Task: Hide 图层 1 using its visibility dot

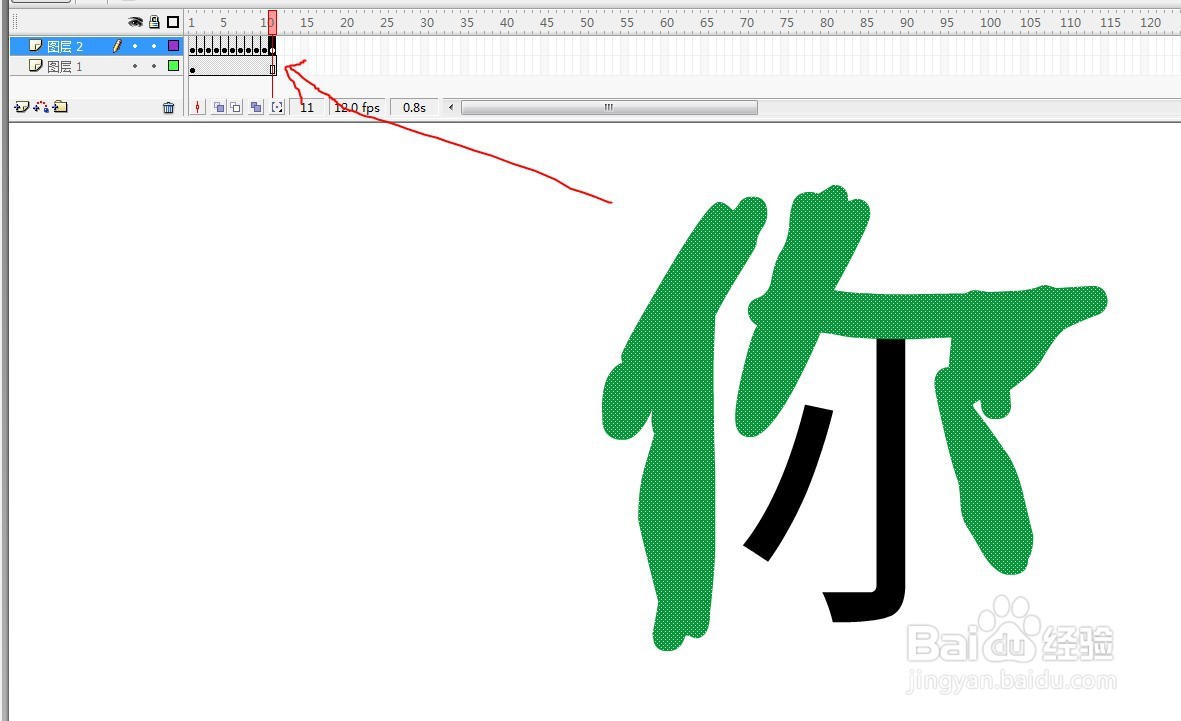Action: [135, 66]
